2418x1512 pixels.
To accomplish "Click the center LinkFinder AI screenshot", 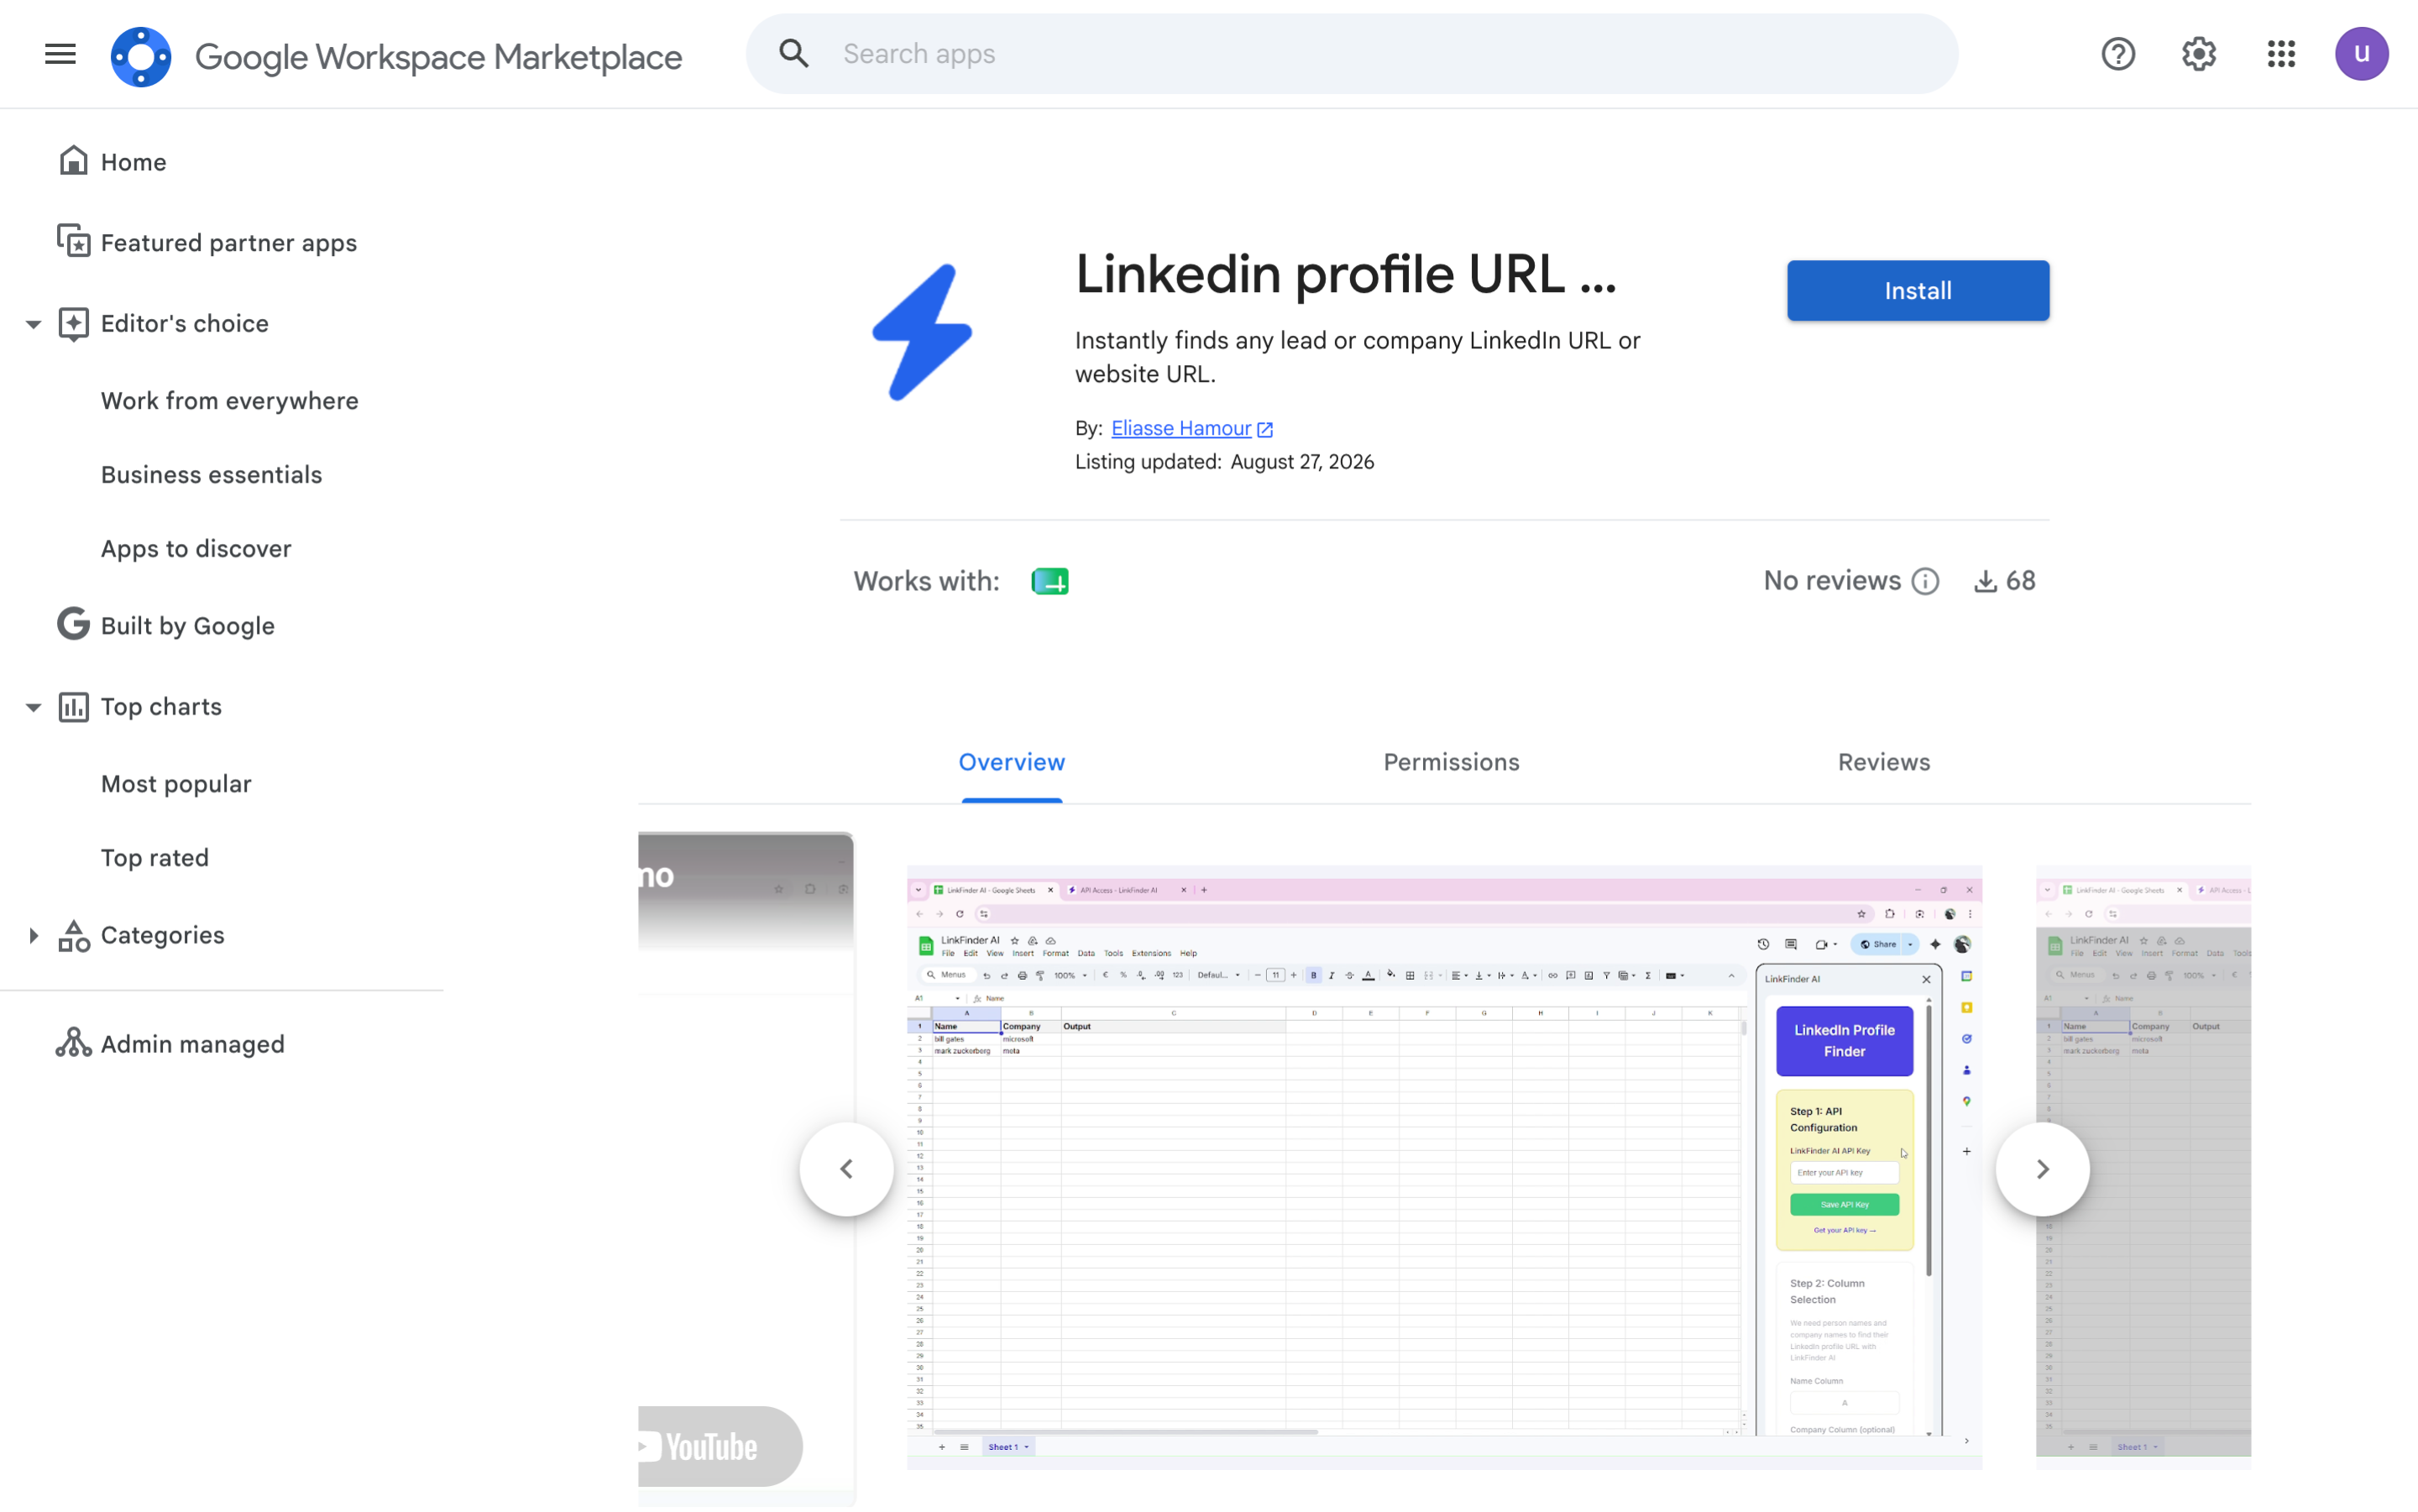I will click(1444, 1167).
